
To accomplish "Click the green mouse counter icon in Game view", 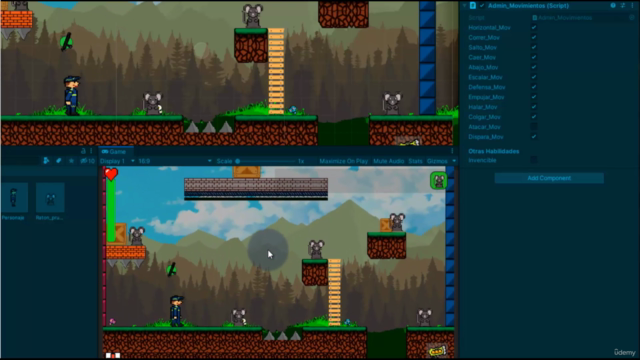I will click(x=439, y=181).
